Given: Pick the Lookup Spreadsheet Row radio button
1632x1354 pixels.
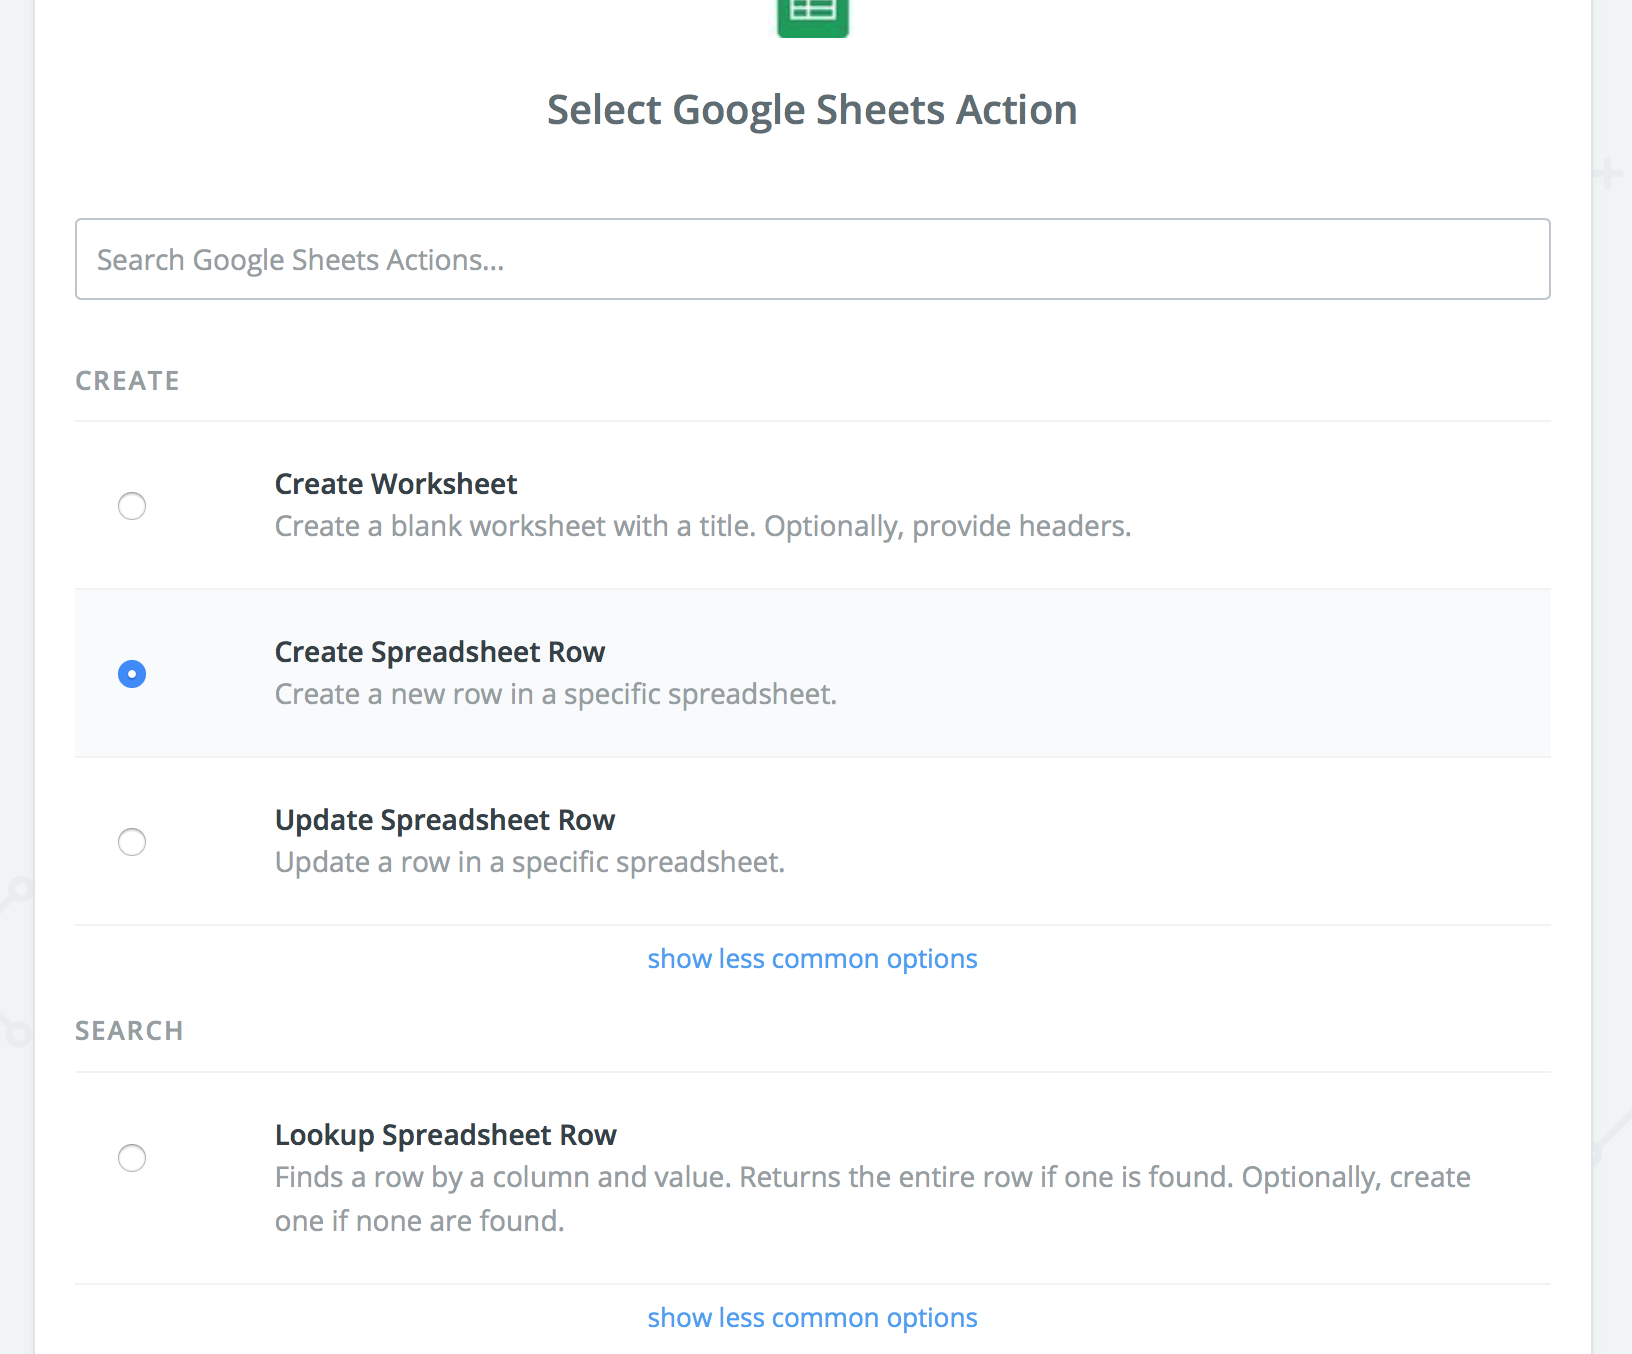Looking at the screenshot, I should (132, 1158).
